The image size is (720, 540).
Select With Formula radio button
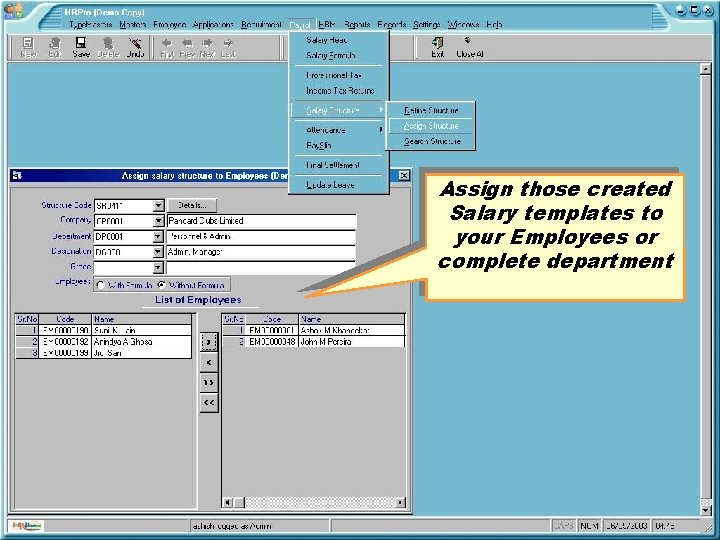point(101,285)
